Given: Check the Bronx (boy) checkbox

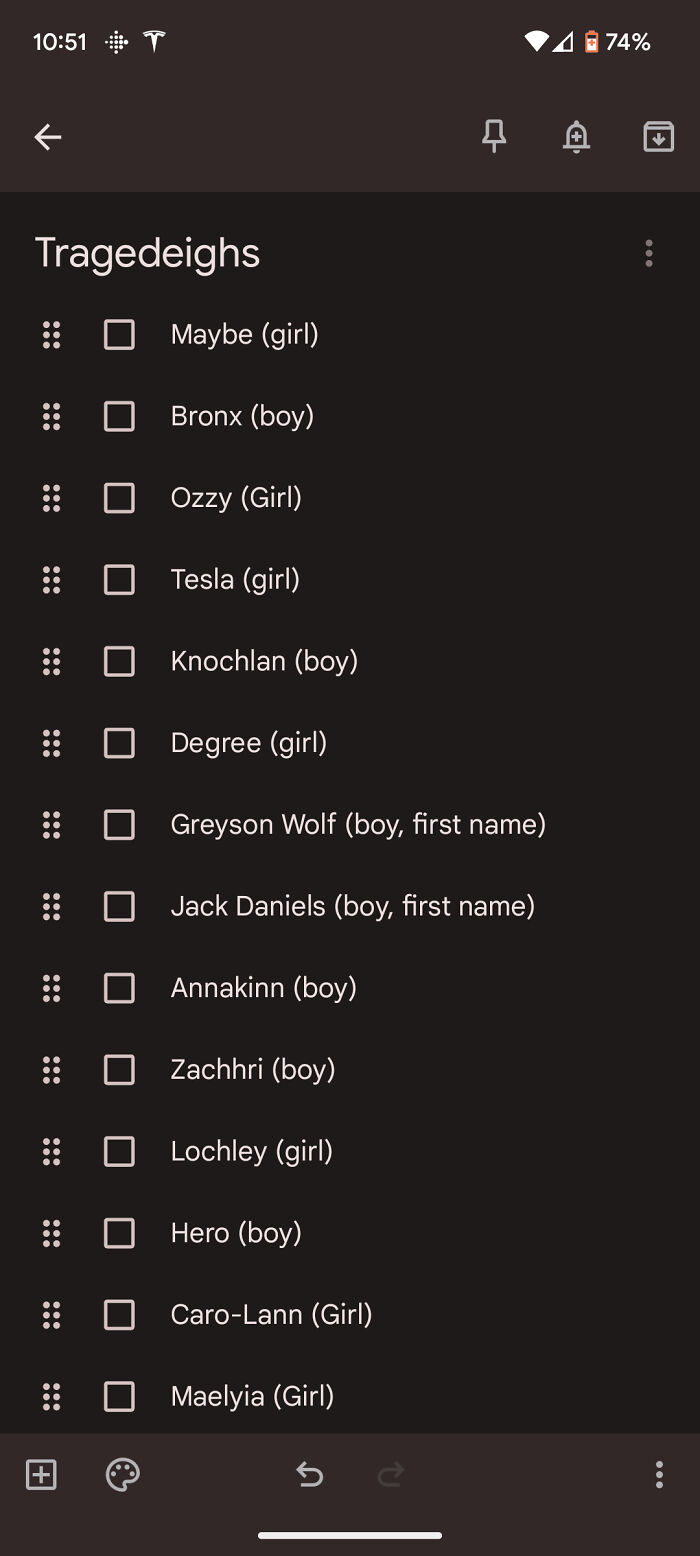Looking at the screenshot, I should pyautogui.click(x=119, y=416).
